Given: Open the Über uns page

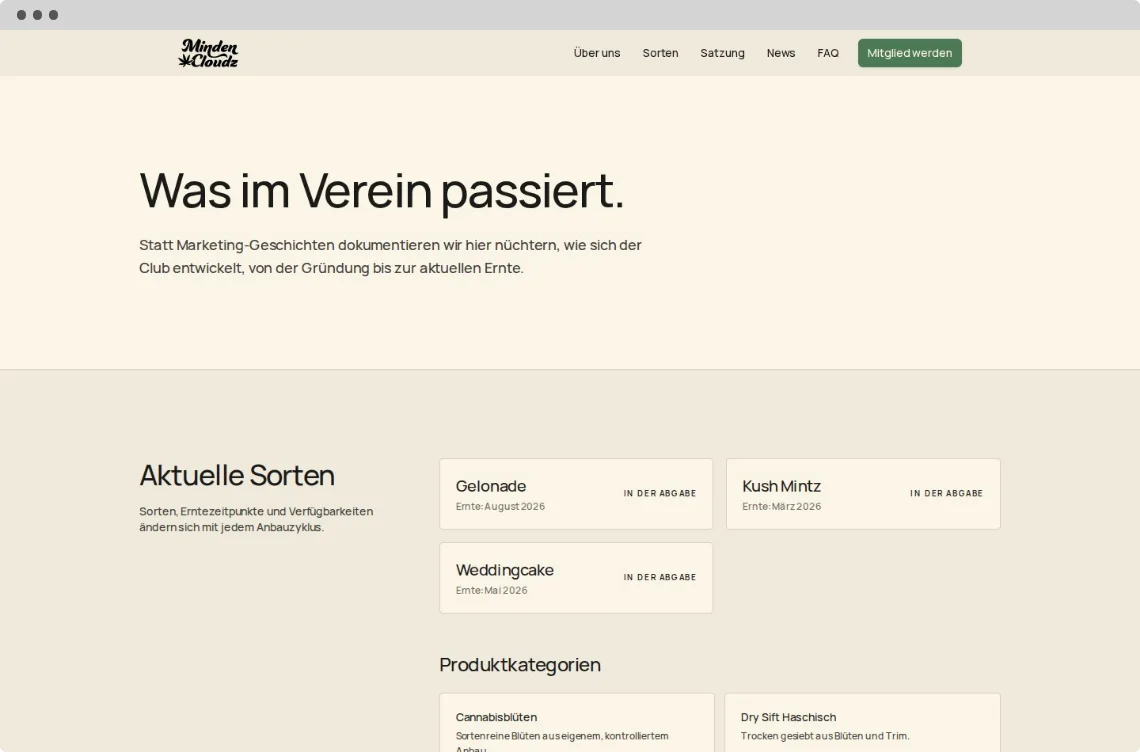Looking at the screenshot, I should pyautogui.click(x=596, y=53).
